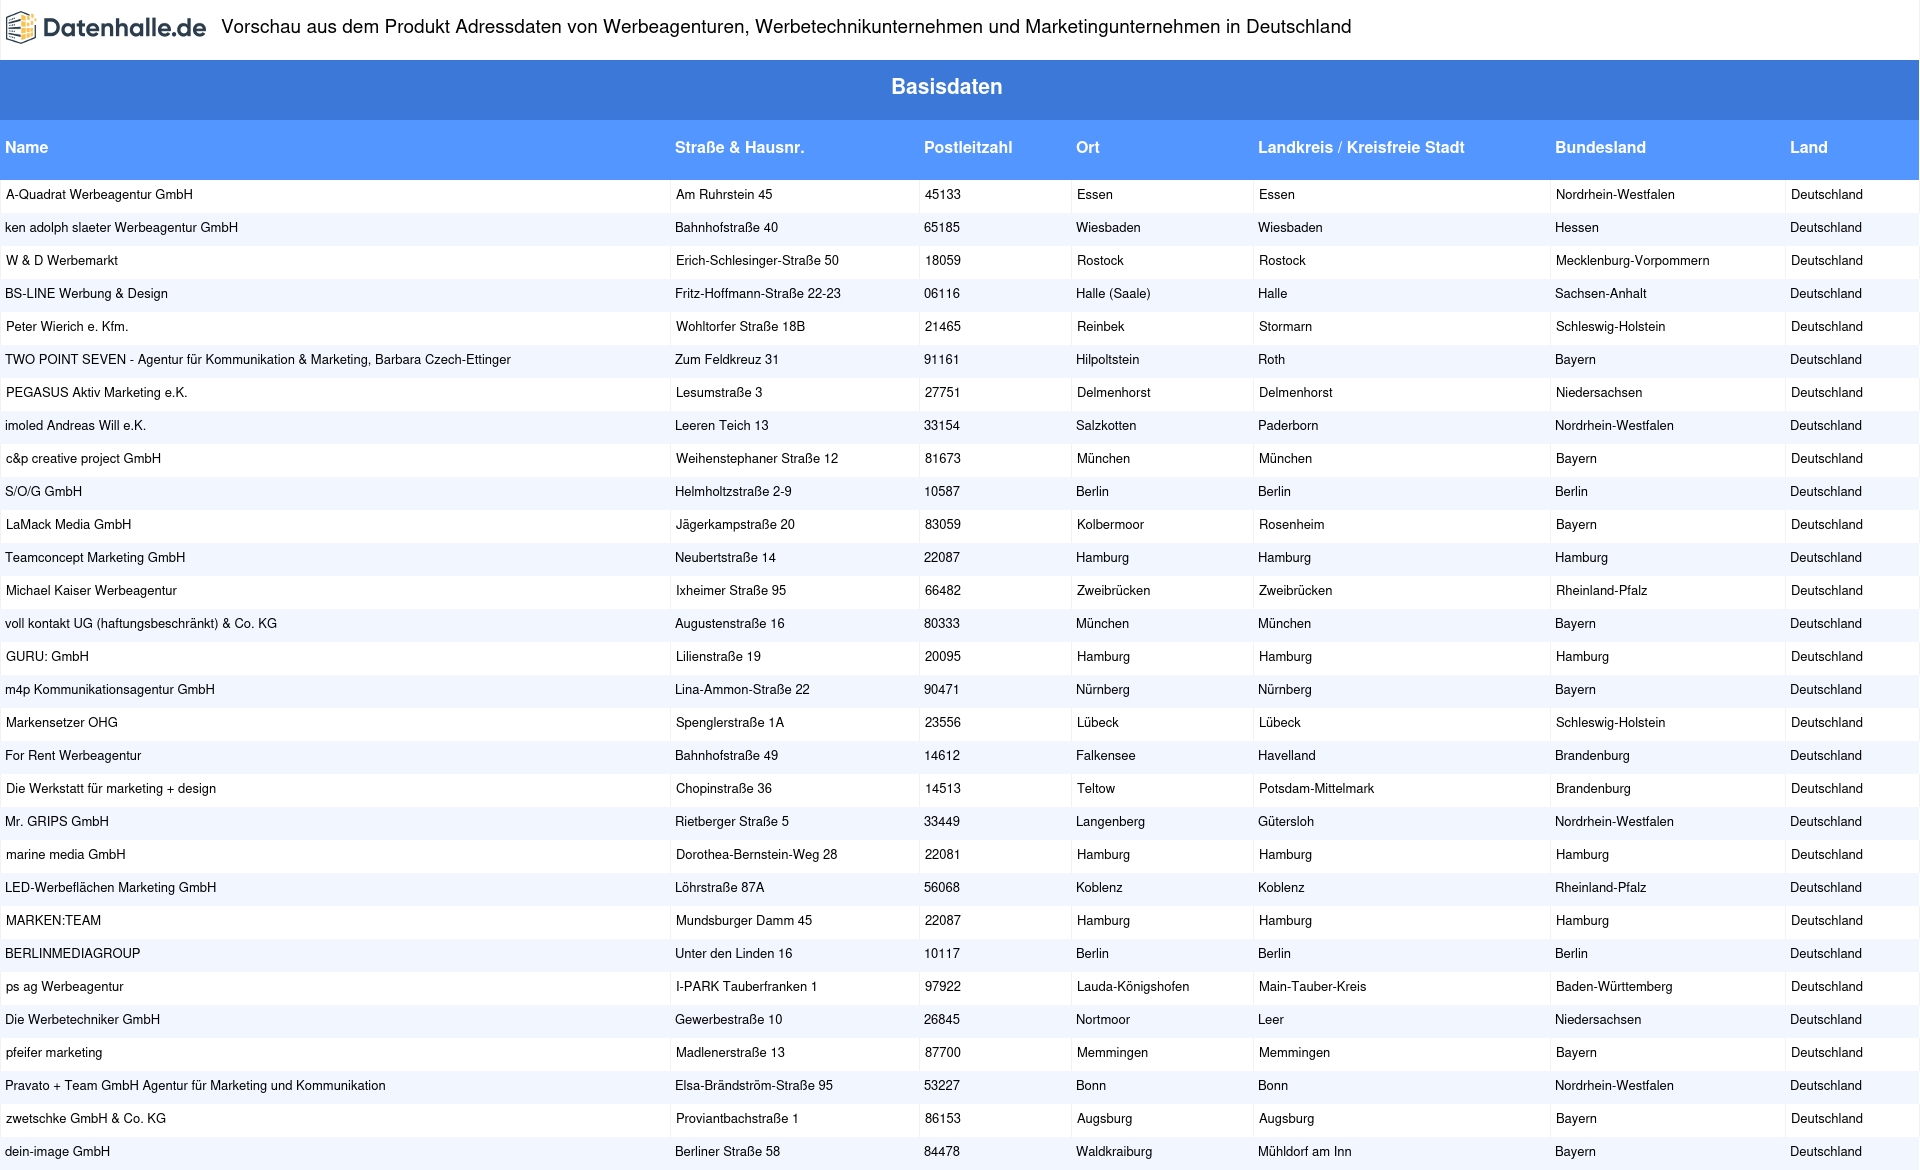1920x1170 pixels.
Task: Select the S/O/G GmbH name cell
Action: (43, 492)
